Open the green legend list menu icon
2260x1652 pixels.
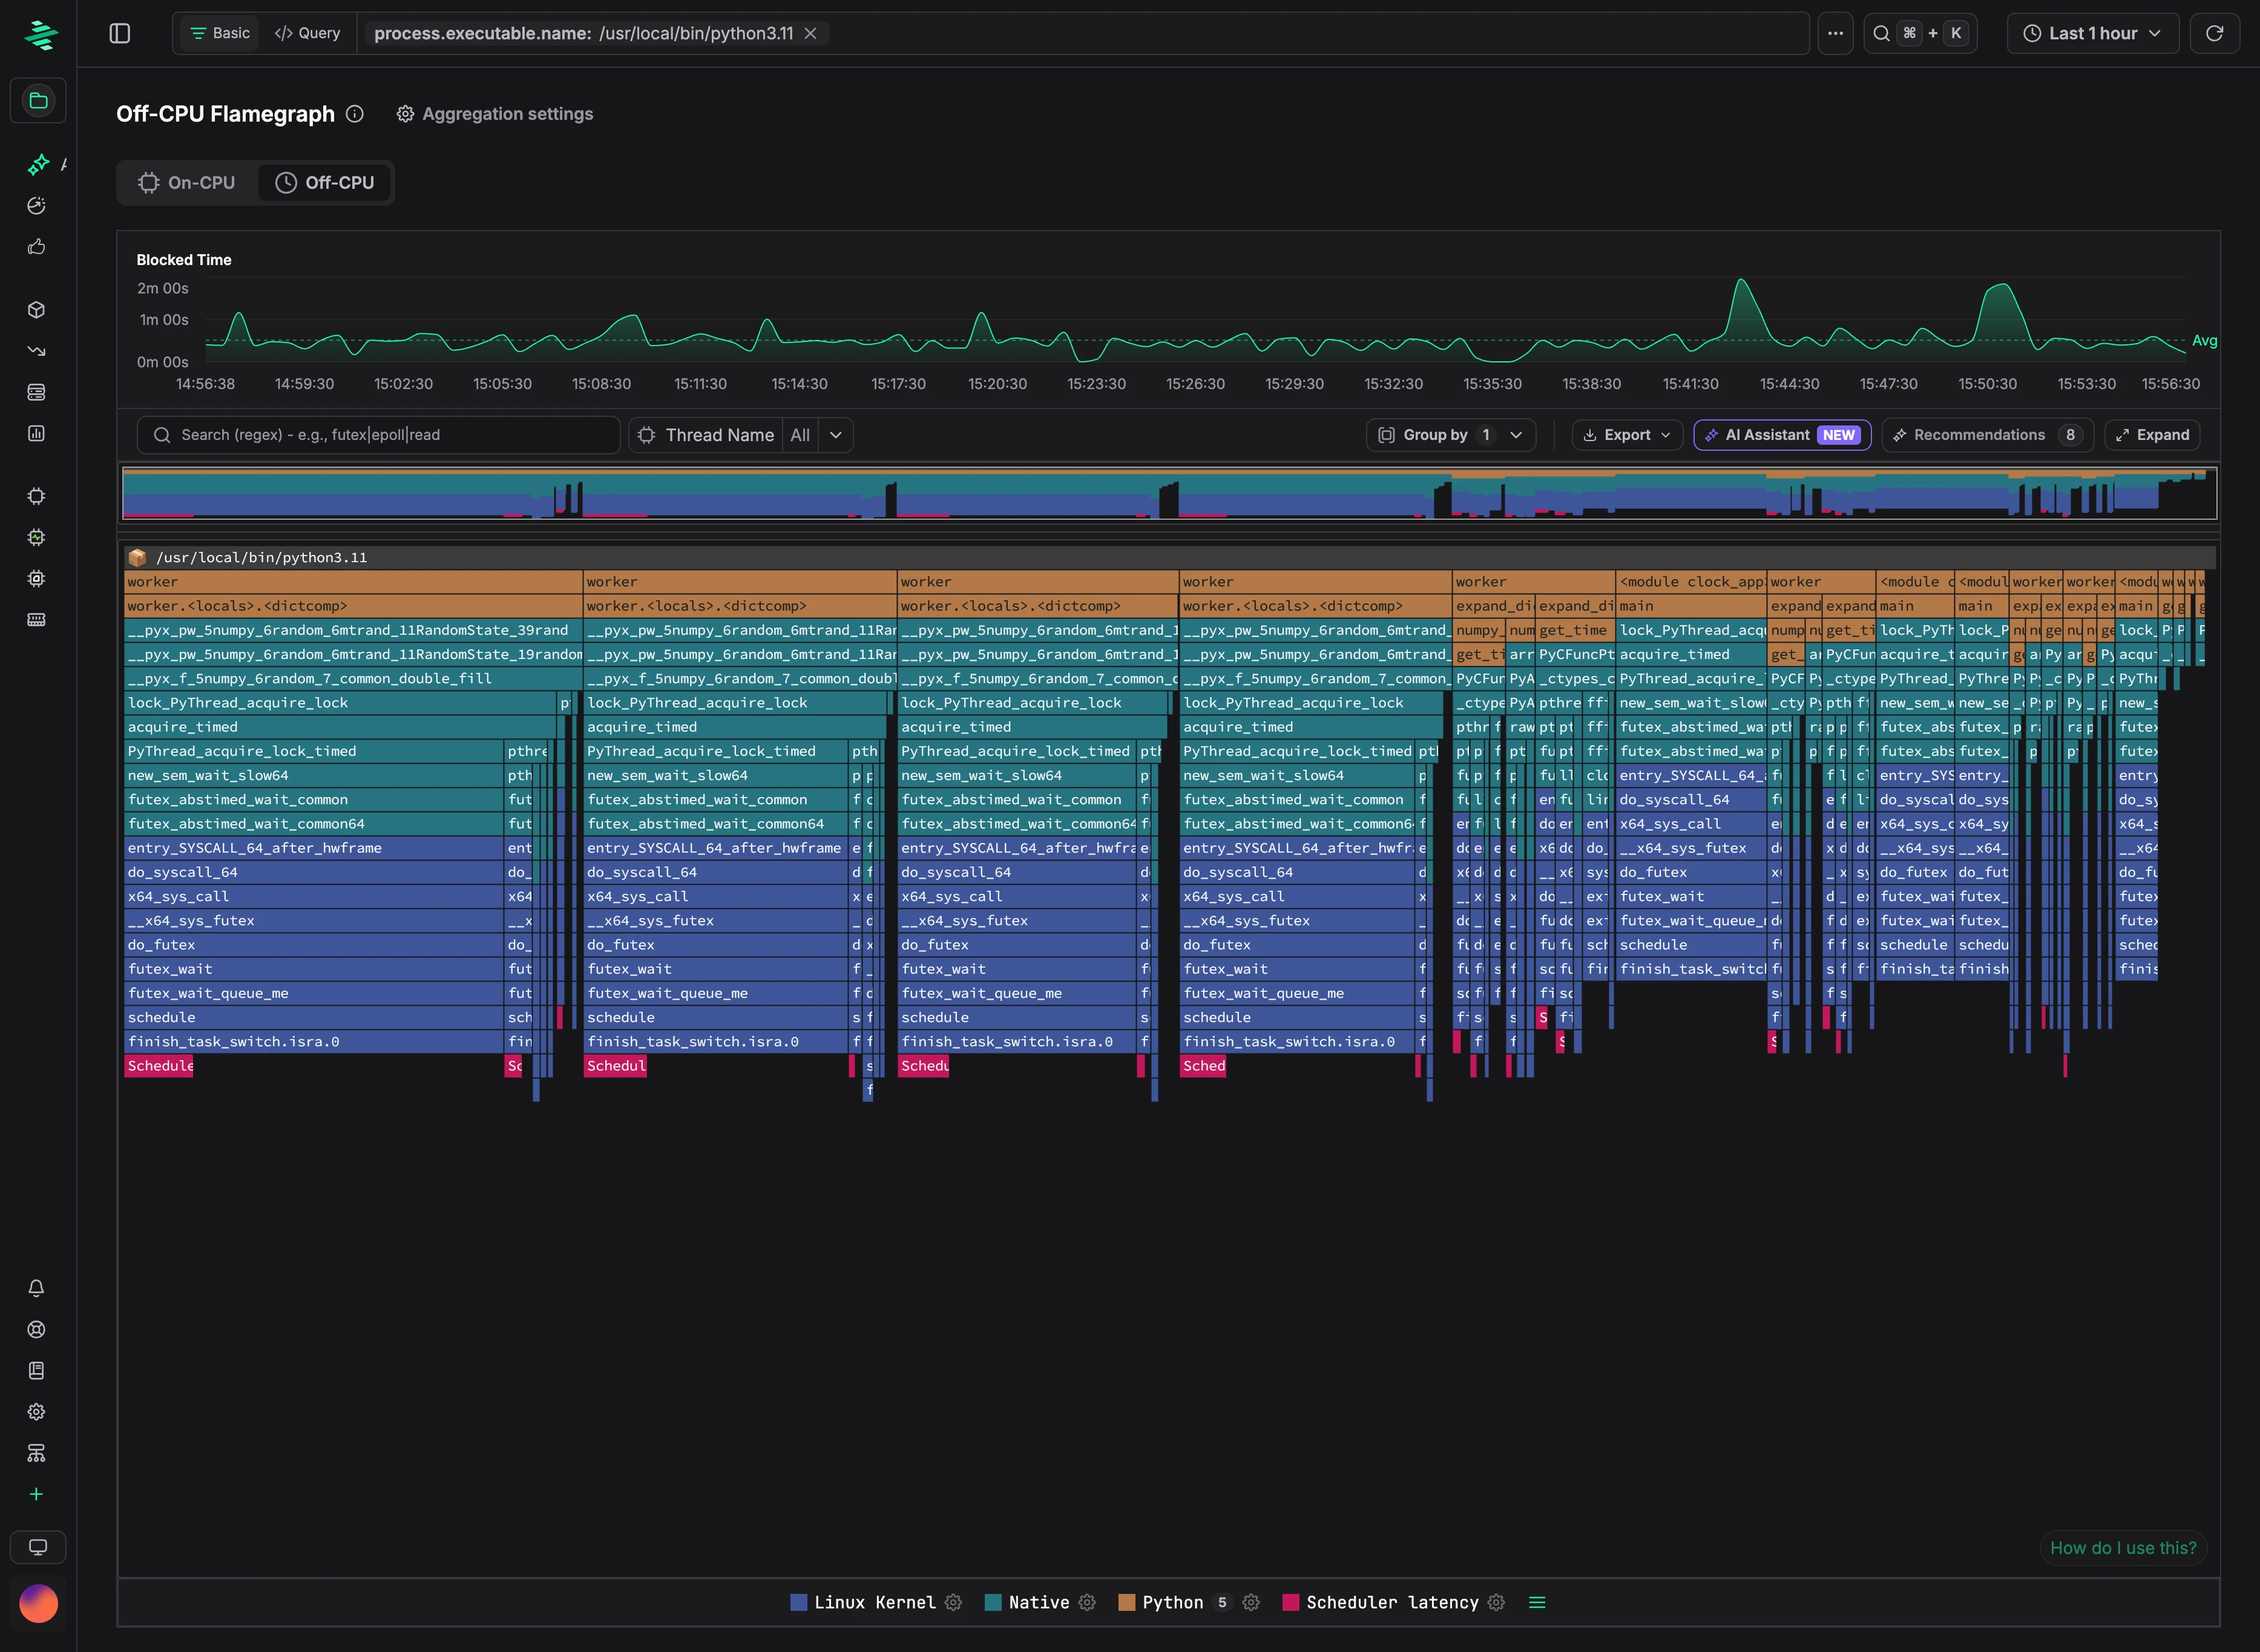pos(1537,1602)
